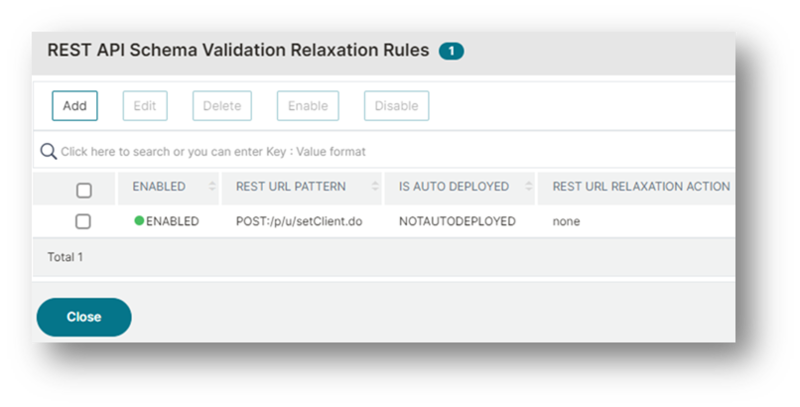Screen dimensions: 800x407
Task: Click the search magnifier icon
Action: [x=48, y=151]
